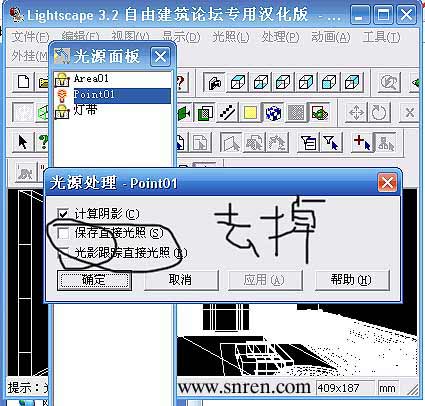Click the X delete icon in toolbar
425x406 pixels.
coord(410,113)
